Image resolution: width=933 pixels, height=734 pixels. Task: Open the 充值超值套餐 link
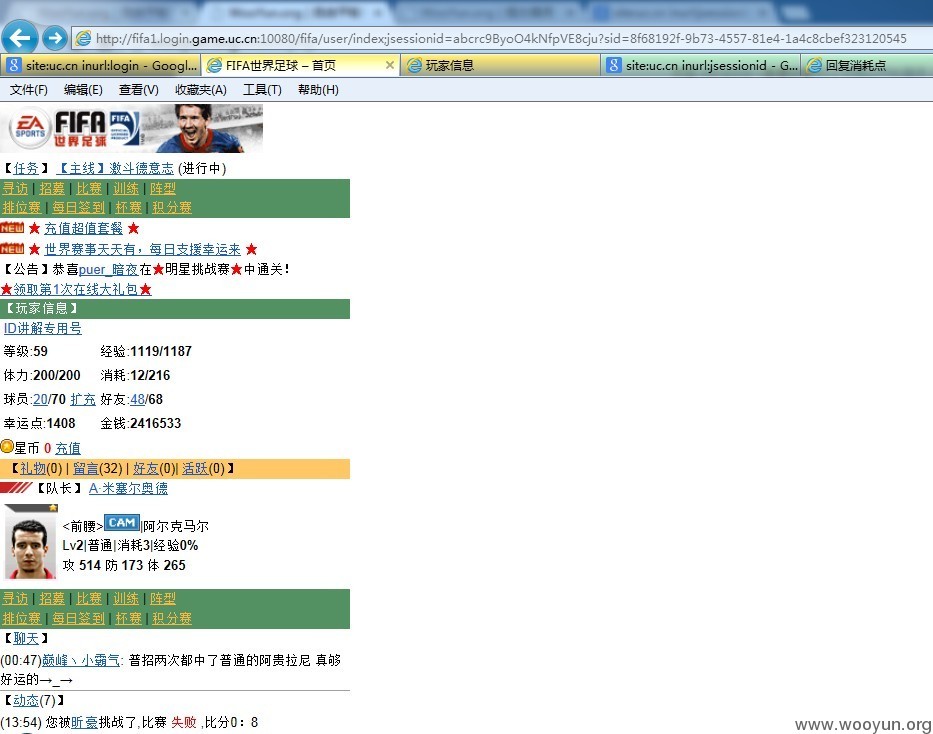point(83,228)
